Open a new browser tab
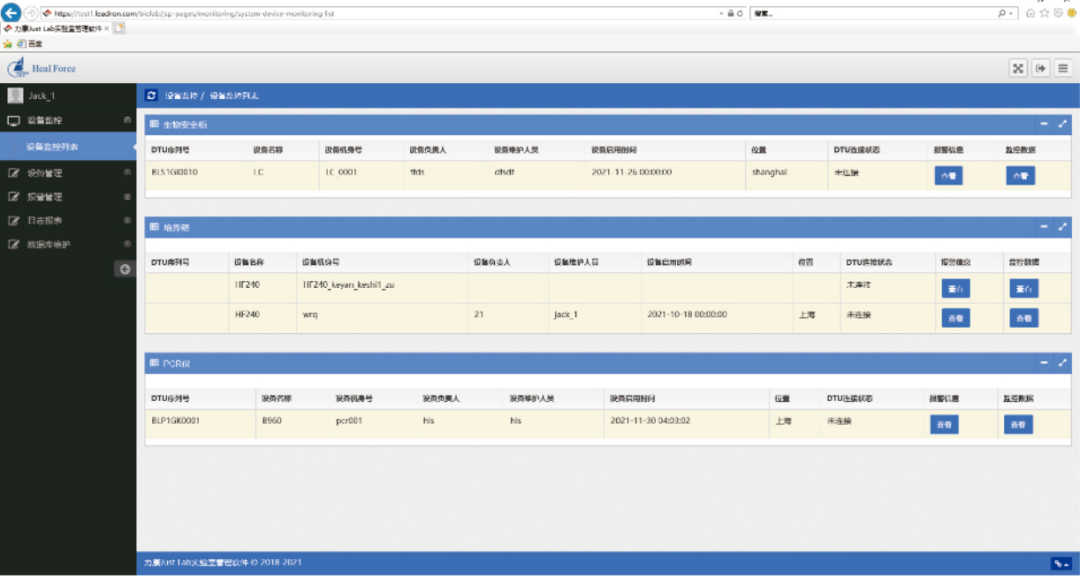The image size is (1080, 576). [x=119, y=28]
